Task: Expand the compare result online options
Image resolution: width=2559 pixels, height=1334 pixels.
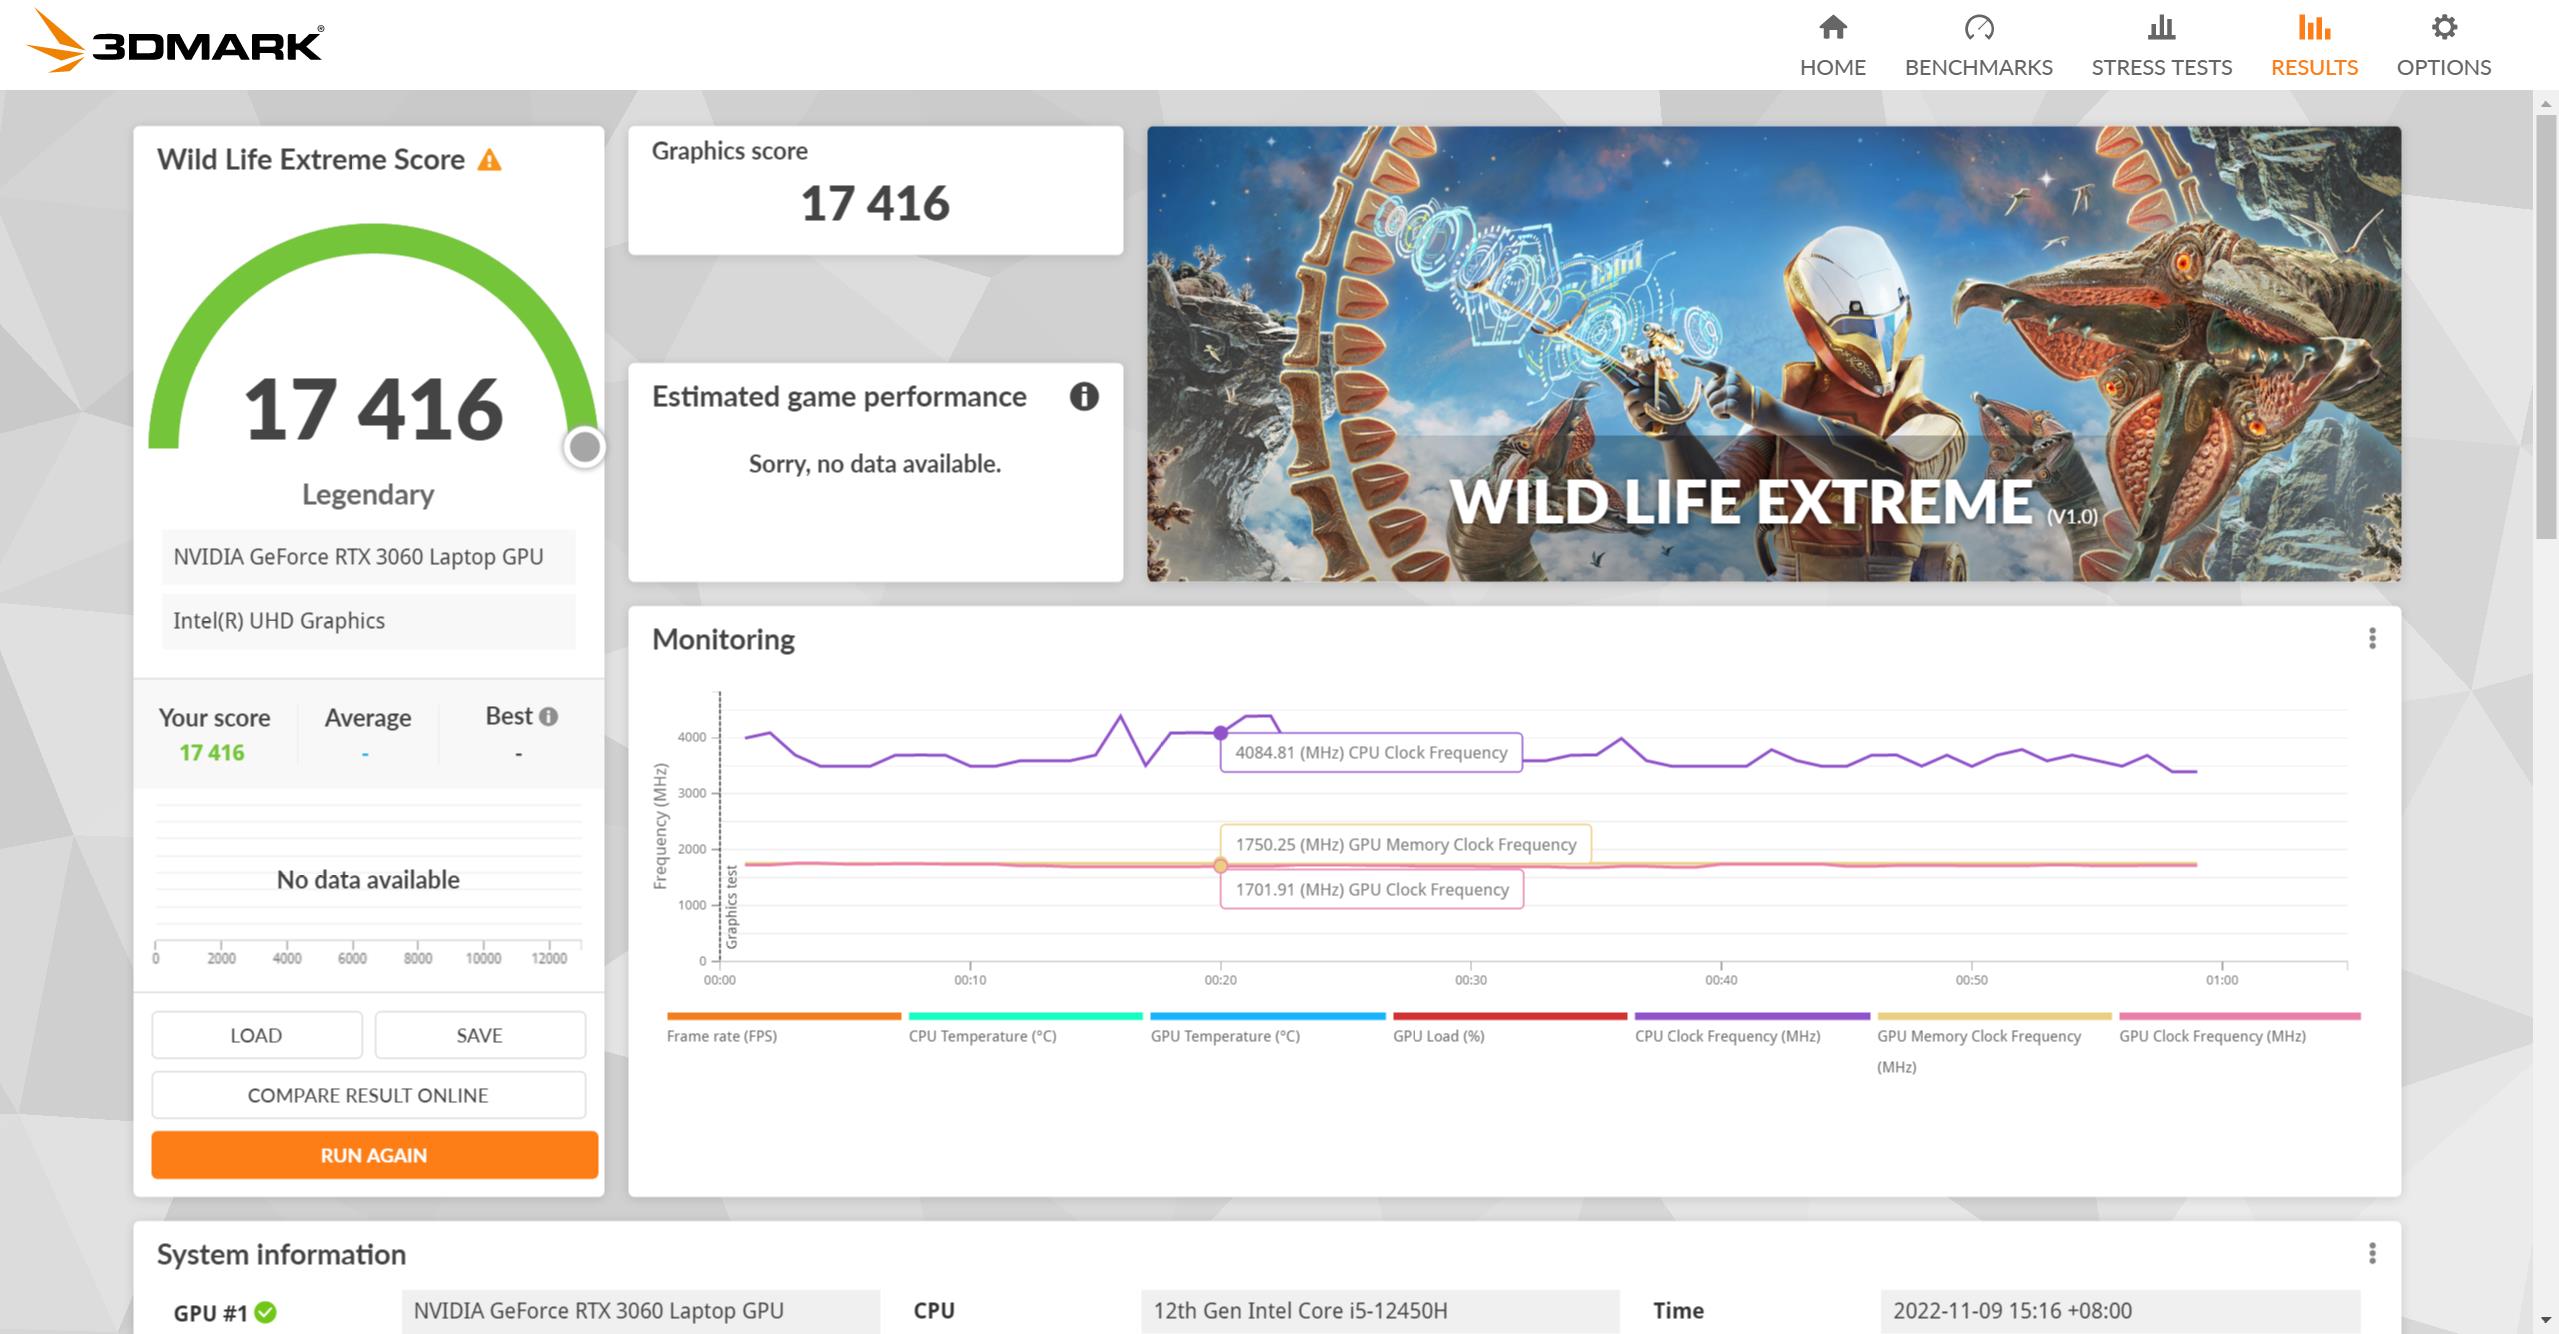Action: pyautogui.click(x=369, y=1094)
